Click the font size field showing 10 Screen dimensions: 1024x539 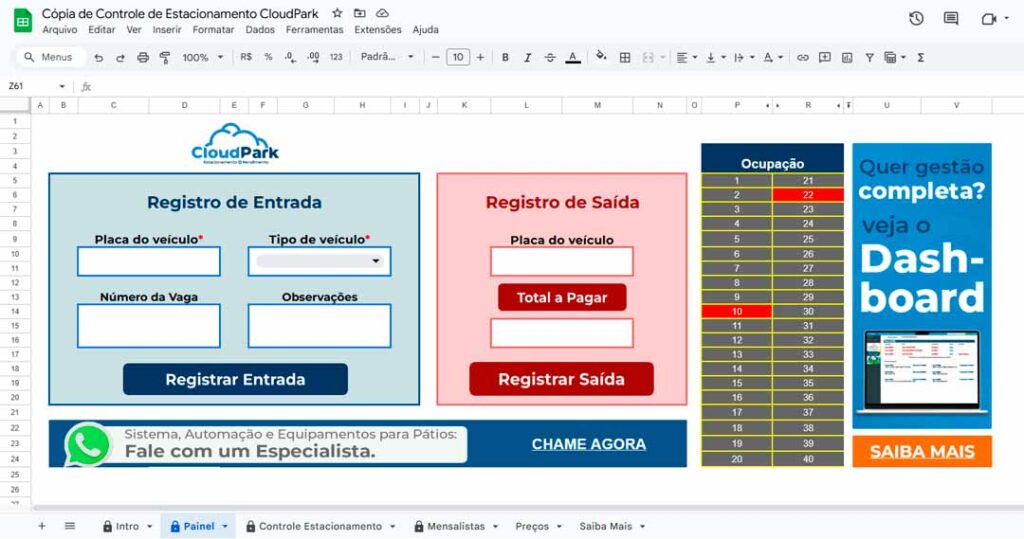click(458, 57)
